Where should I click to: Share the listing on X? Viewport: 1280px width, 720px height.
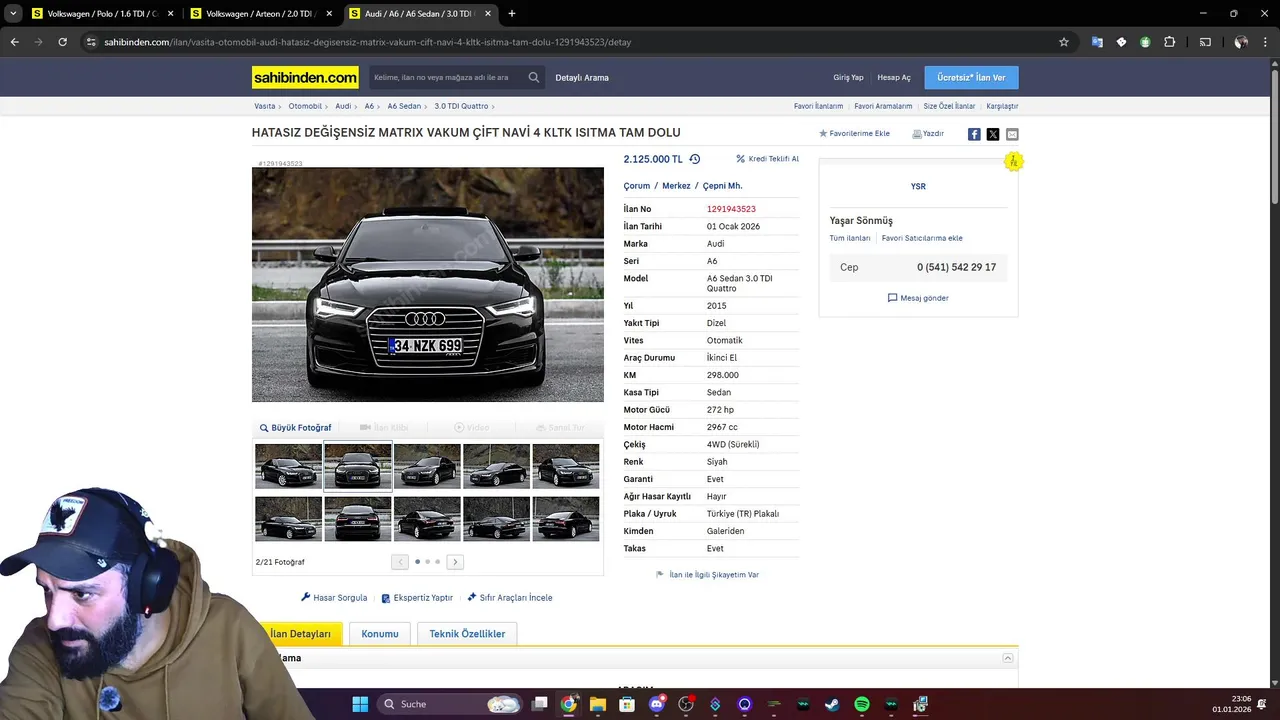click(993, 134)
